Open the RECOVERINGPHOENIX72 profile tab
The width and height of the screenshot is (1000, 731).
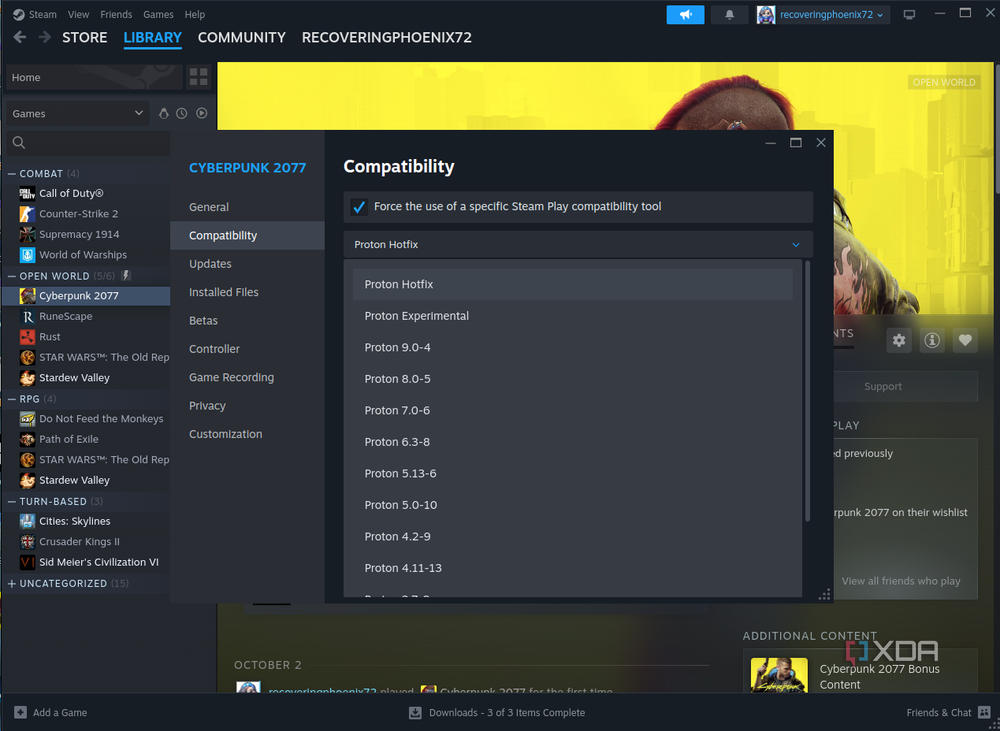coord(386,37)
